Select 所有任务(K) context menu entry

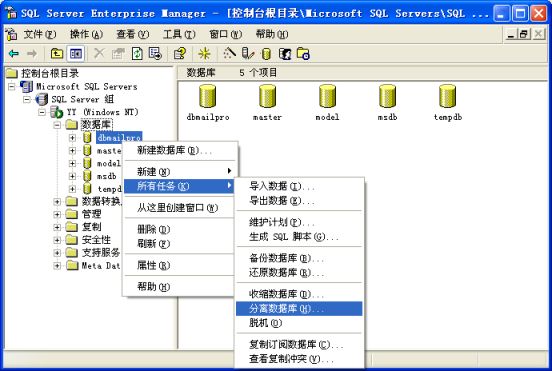(180, 186)
